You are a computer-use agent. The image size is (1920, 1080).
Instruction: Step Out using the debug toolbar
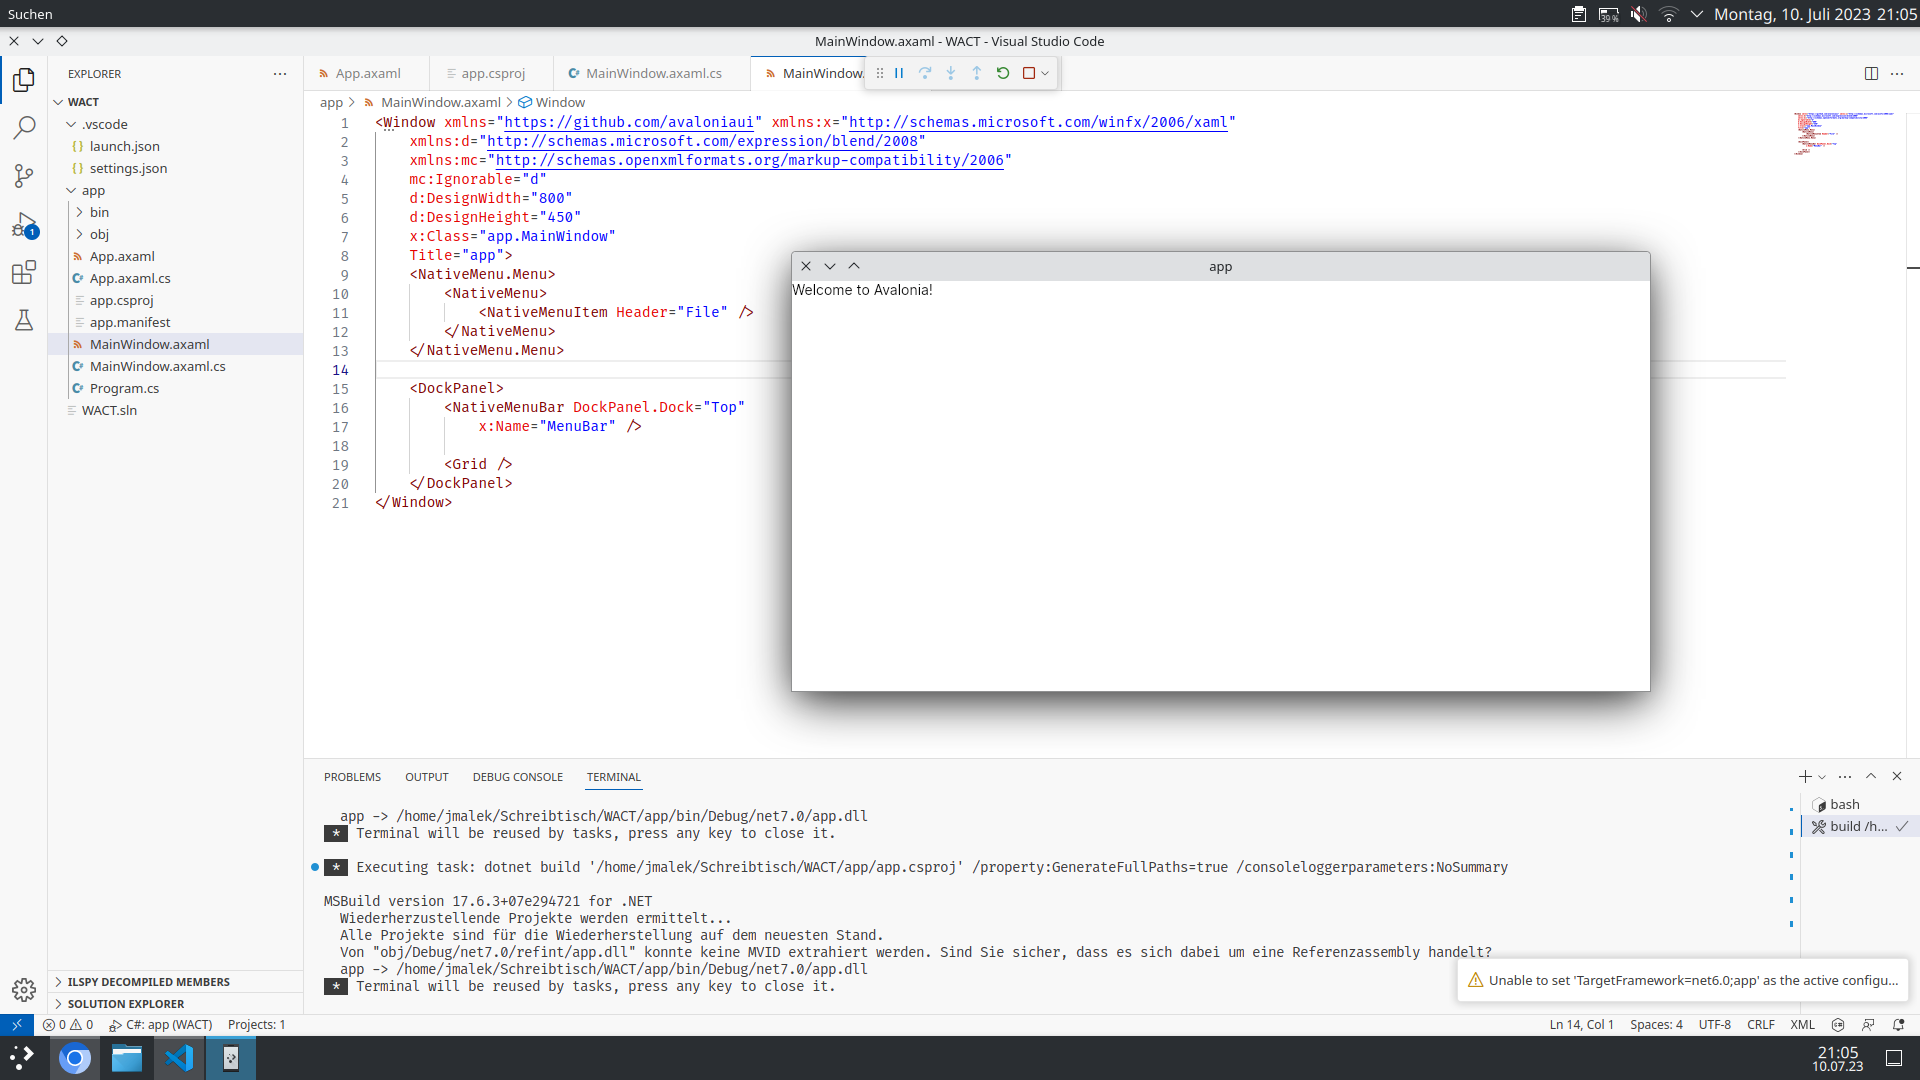[977, 73]
